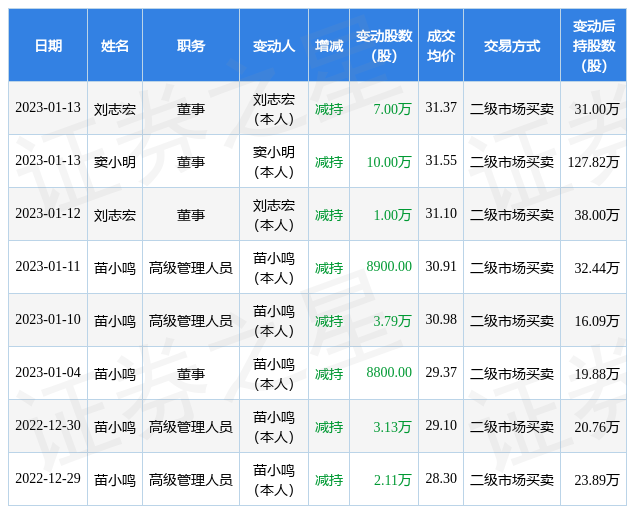Screen dimensions: 627x514
Task: Click the average price 30.98
Action: (441, 320)
